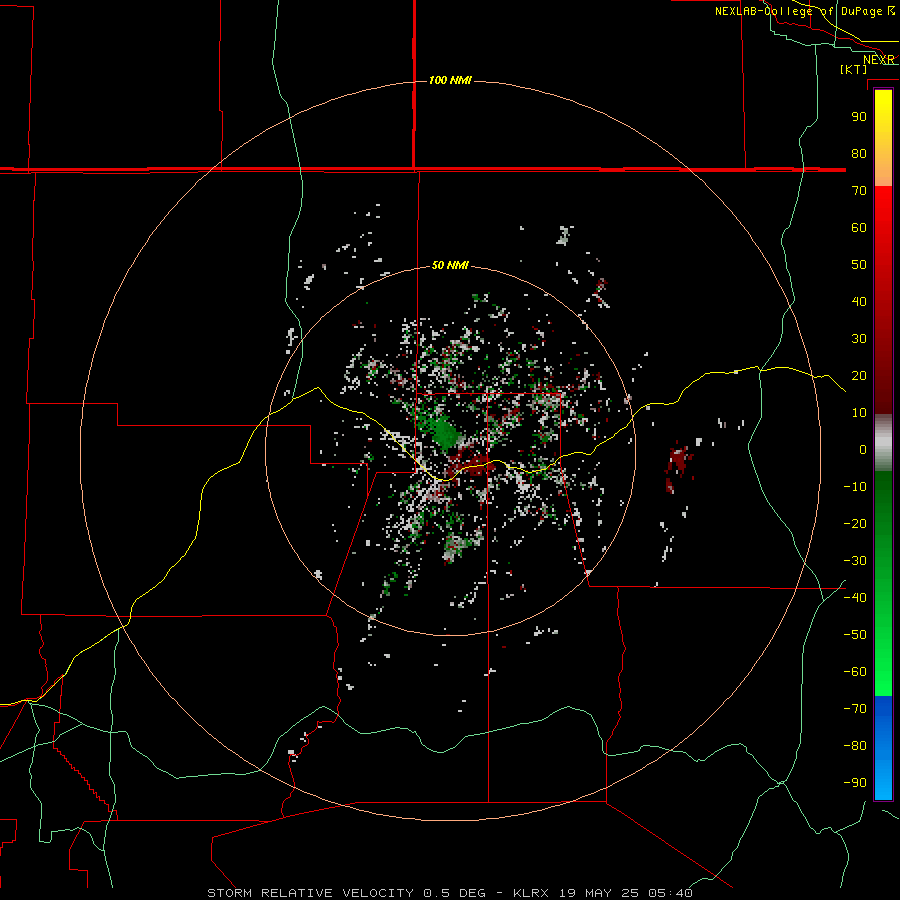Viewport: 900px width, 900px height.
Task: Click the KLRX radar site identifier
Action: [531, 893]
